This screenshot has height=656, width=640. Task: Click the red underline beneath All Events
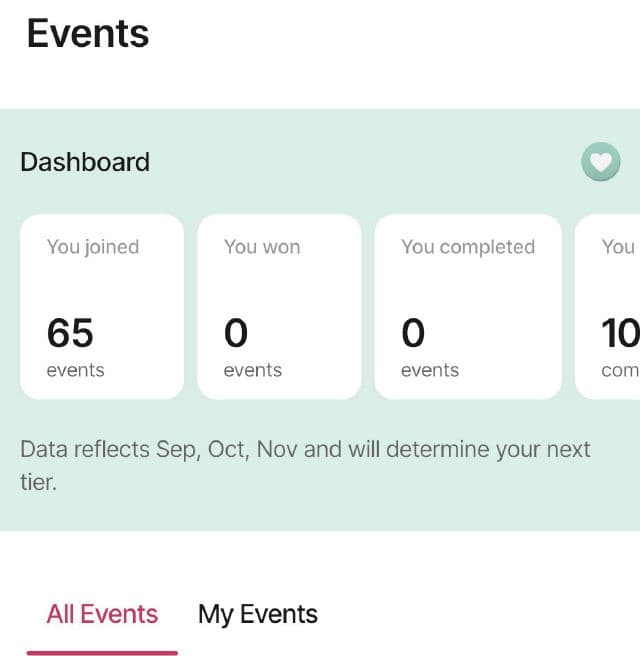point(102,652)
